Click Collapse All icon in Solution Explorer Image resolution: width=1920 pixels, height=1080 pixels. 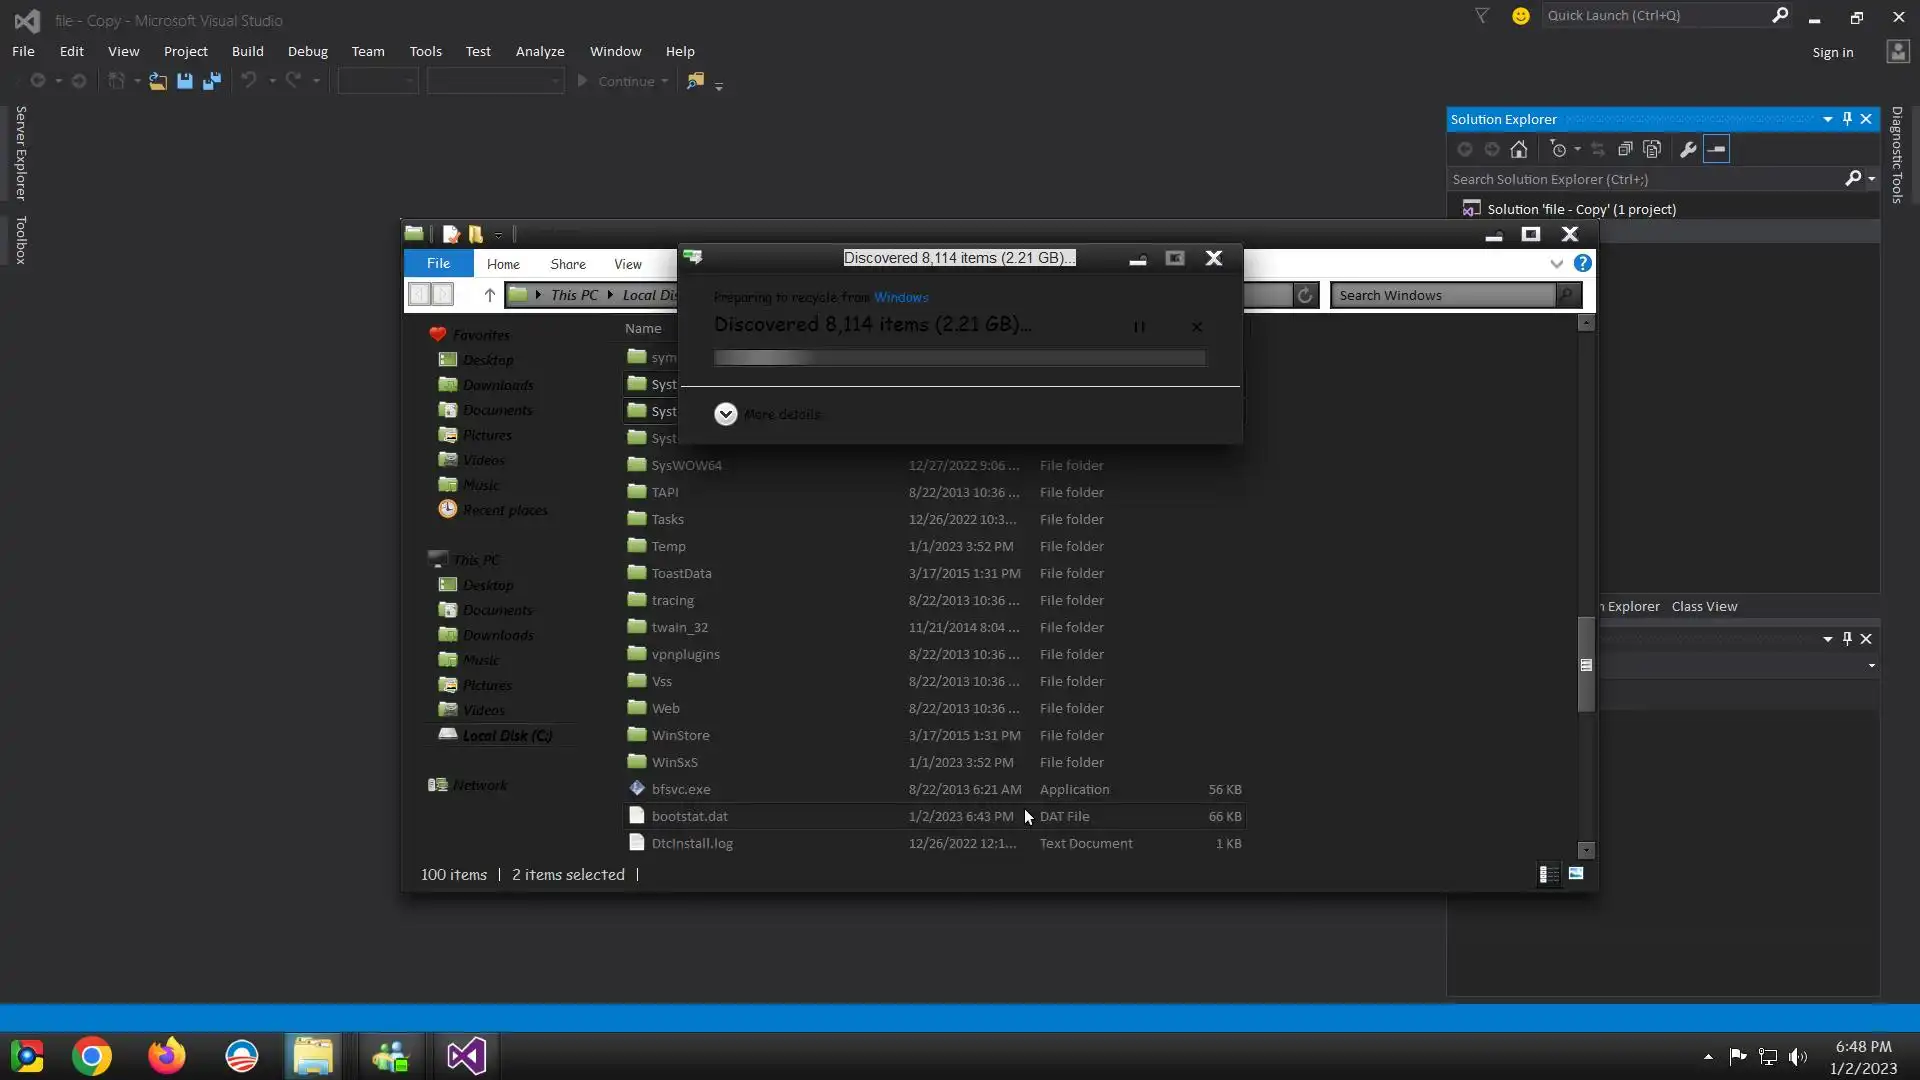[x=1625, y=150]
